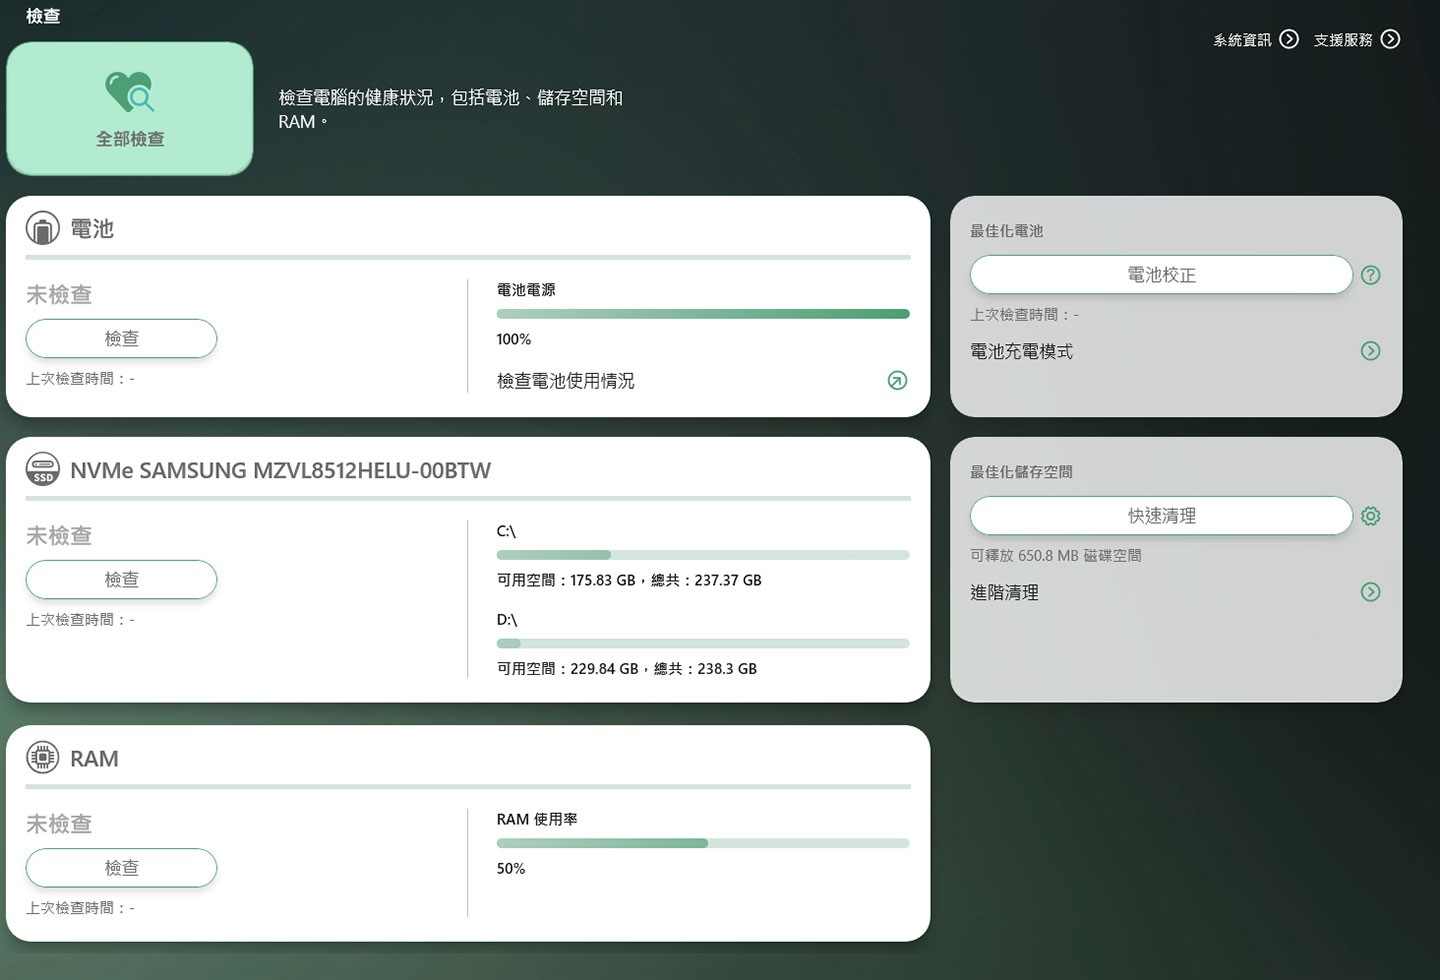This screenshot has width=1440, height=980.
Task: Click D:\ text 可用空間：229.84 GB
Action: tap(567, 669)
